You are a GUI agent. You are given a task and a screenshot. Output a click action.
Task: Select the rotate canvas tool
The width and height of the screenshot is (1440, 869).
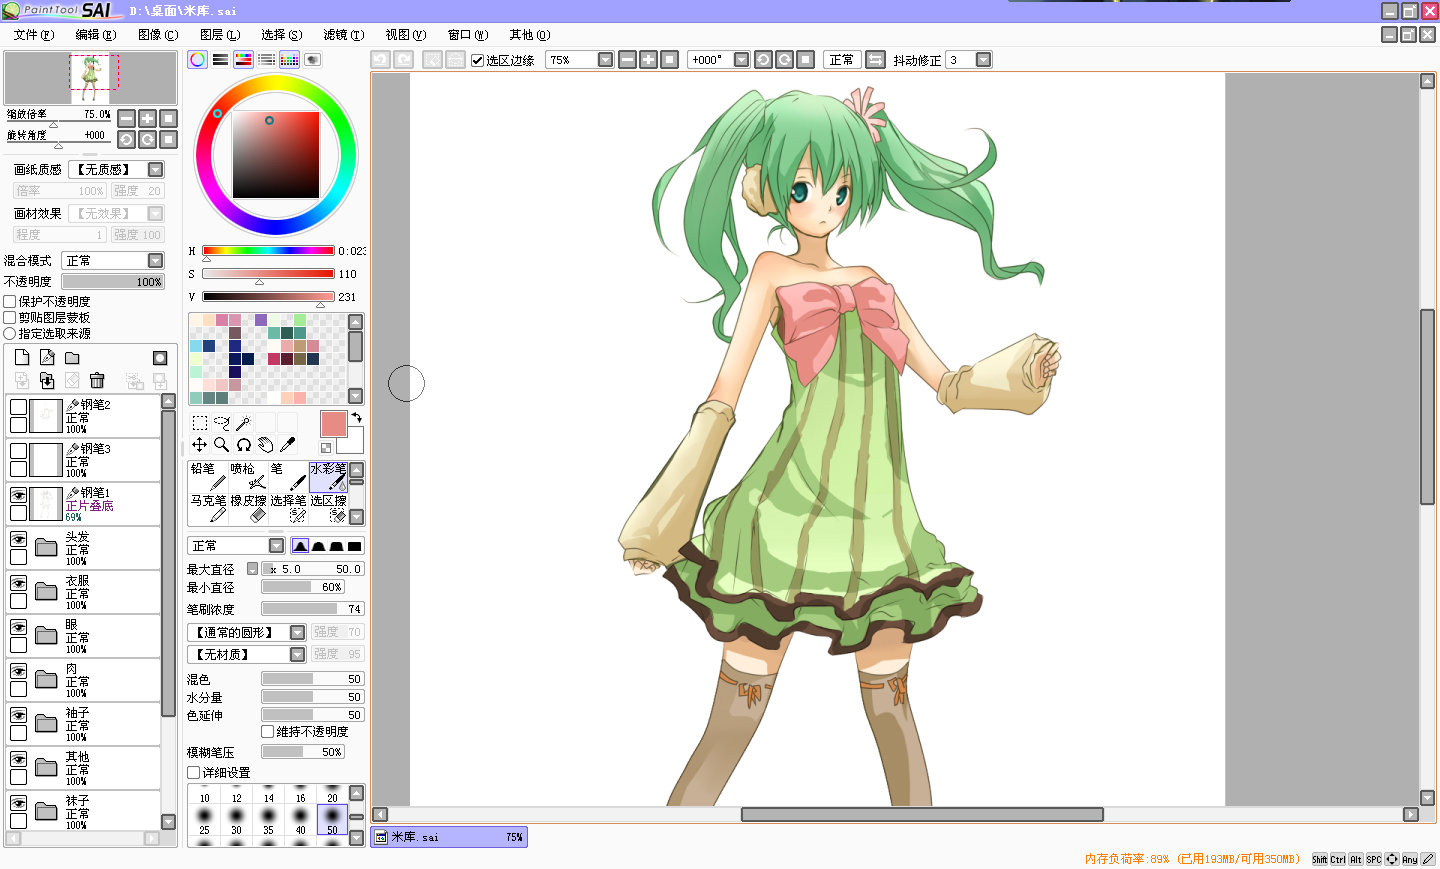tap(243, 445)
